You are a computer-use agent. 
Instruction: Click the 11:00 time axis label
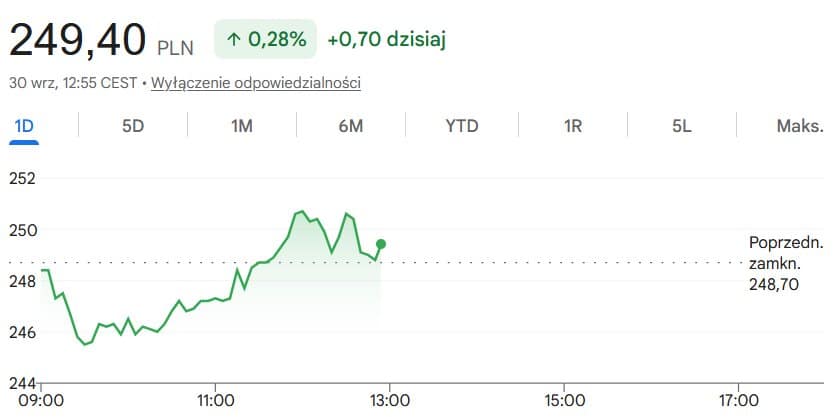coord(214,400)
